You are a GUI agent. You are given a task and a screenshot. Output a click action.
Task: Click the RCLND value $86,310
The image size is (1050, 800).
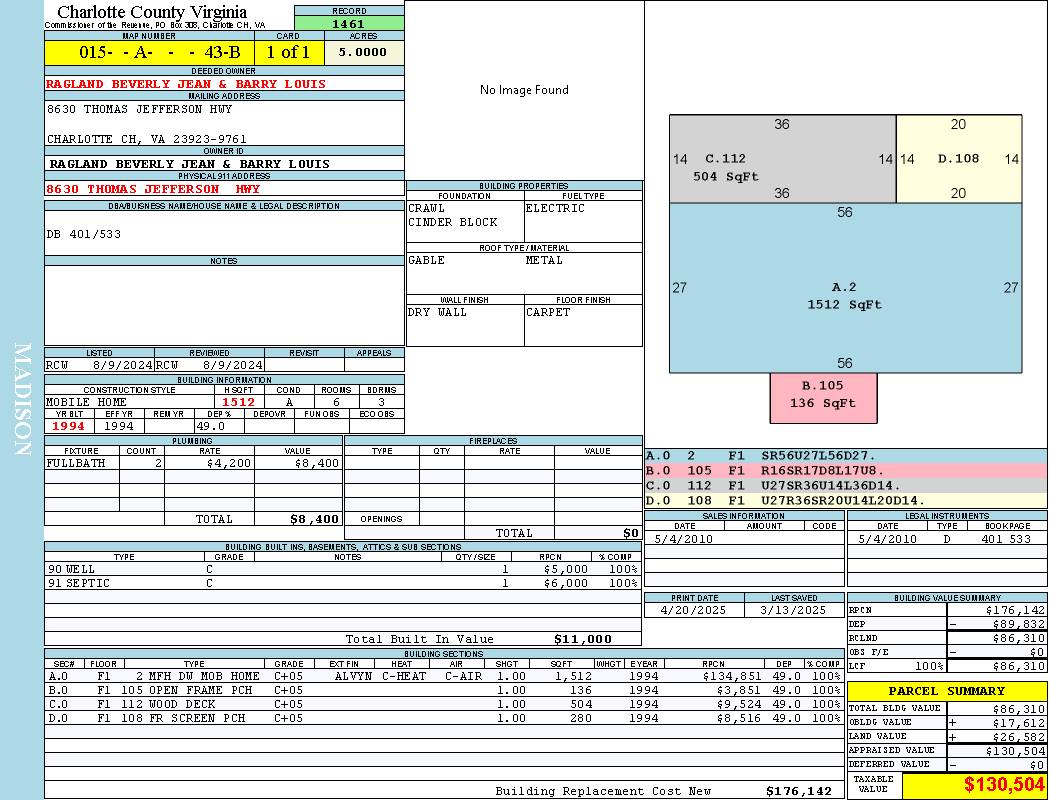coord(1019,638)
